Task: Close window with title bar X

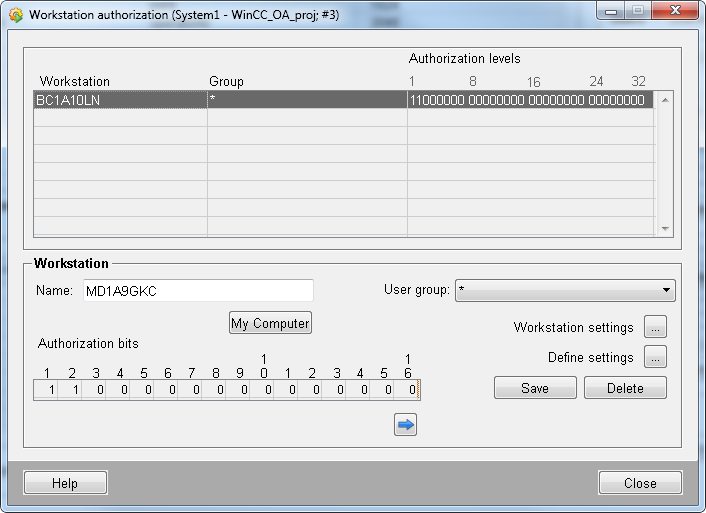Action: pyautogui.click(x=675, y=11)
